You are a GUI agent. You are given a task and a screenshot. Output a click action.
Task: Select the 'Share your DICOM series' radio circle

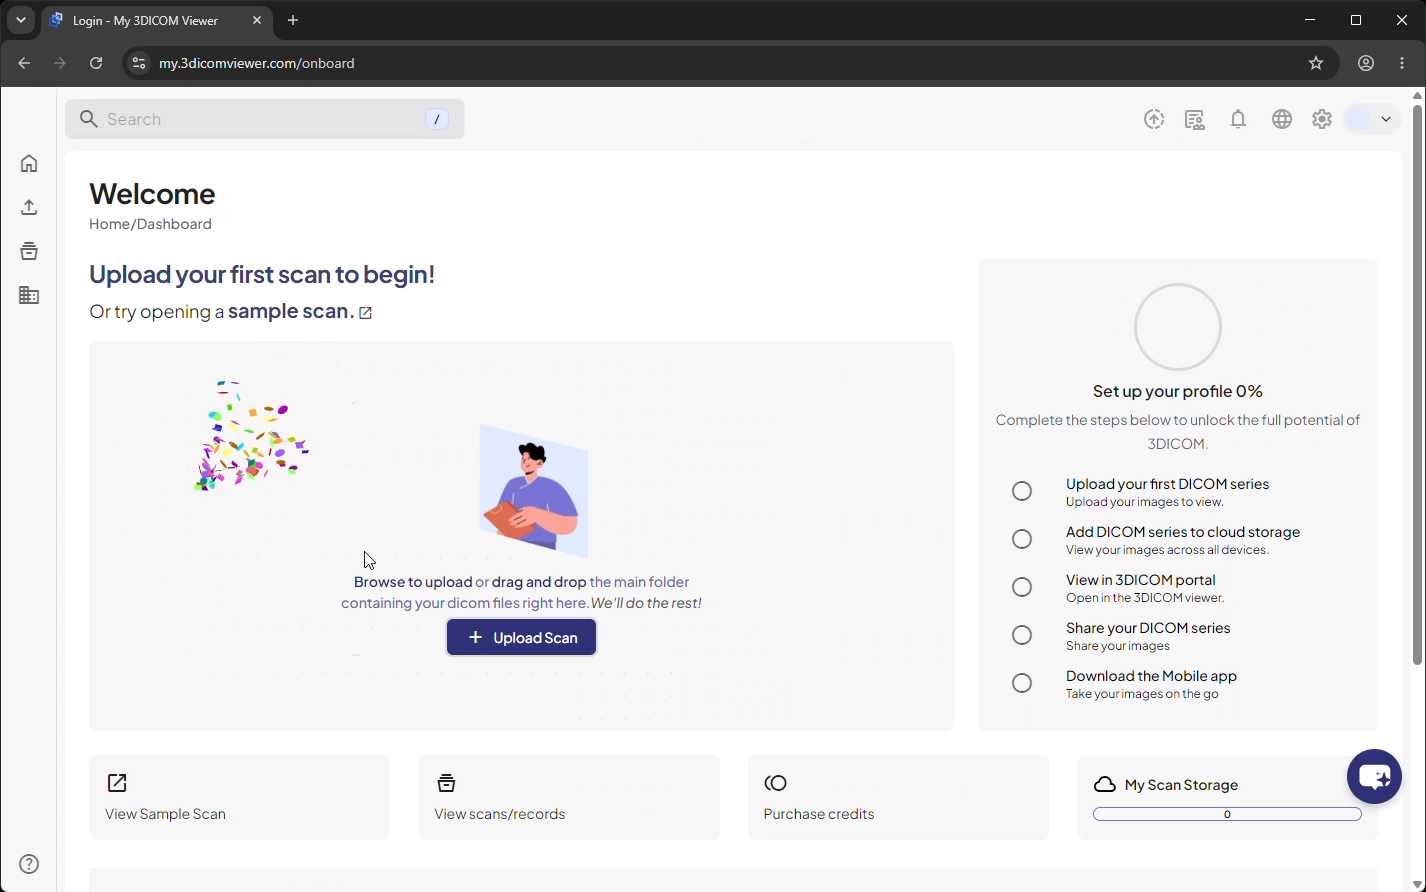point(1022,635)
